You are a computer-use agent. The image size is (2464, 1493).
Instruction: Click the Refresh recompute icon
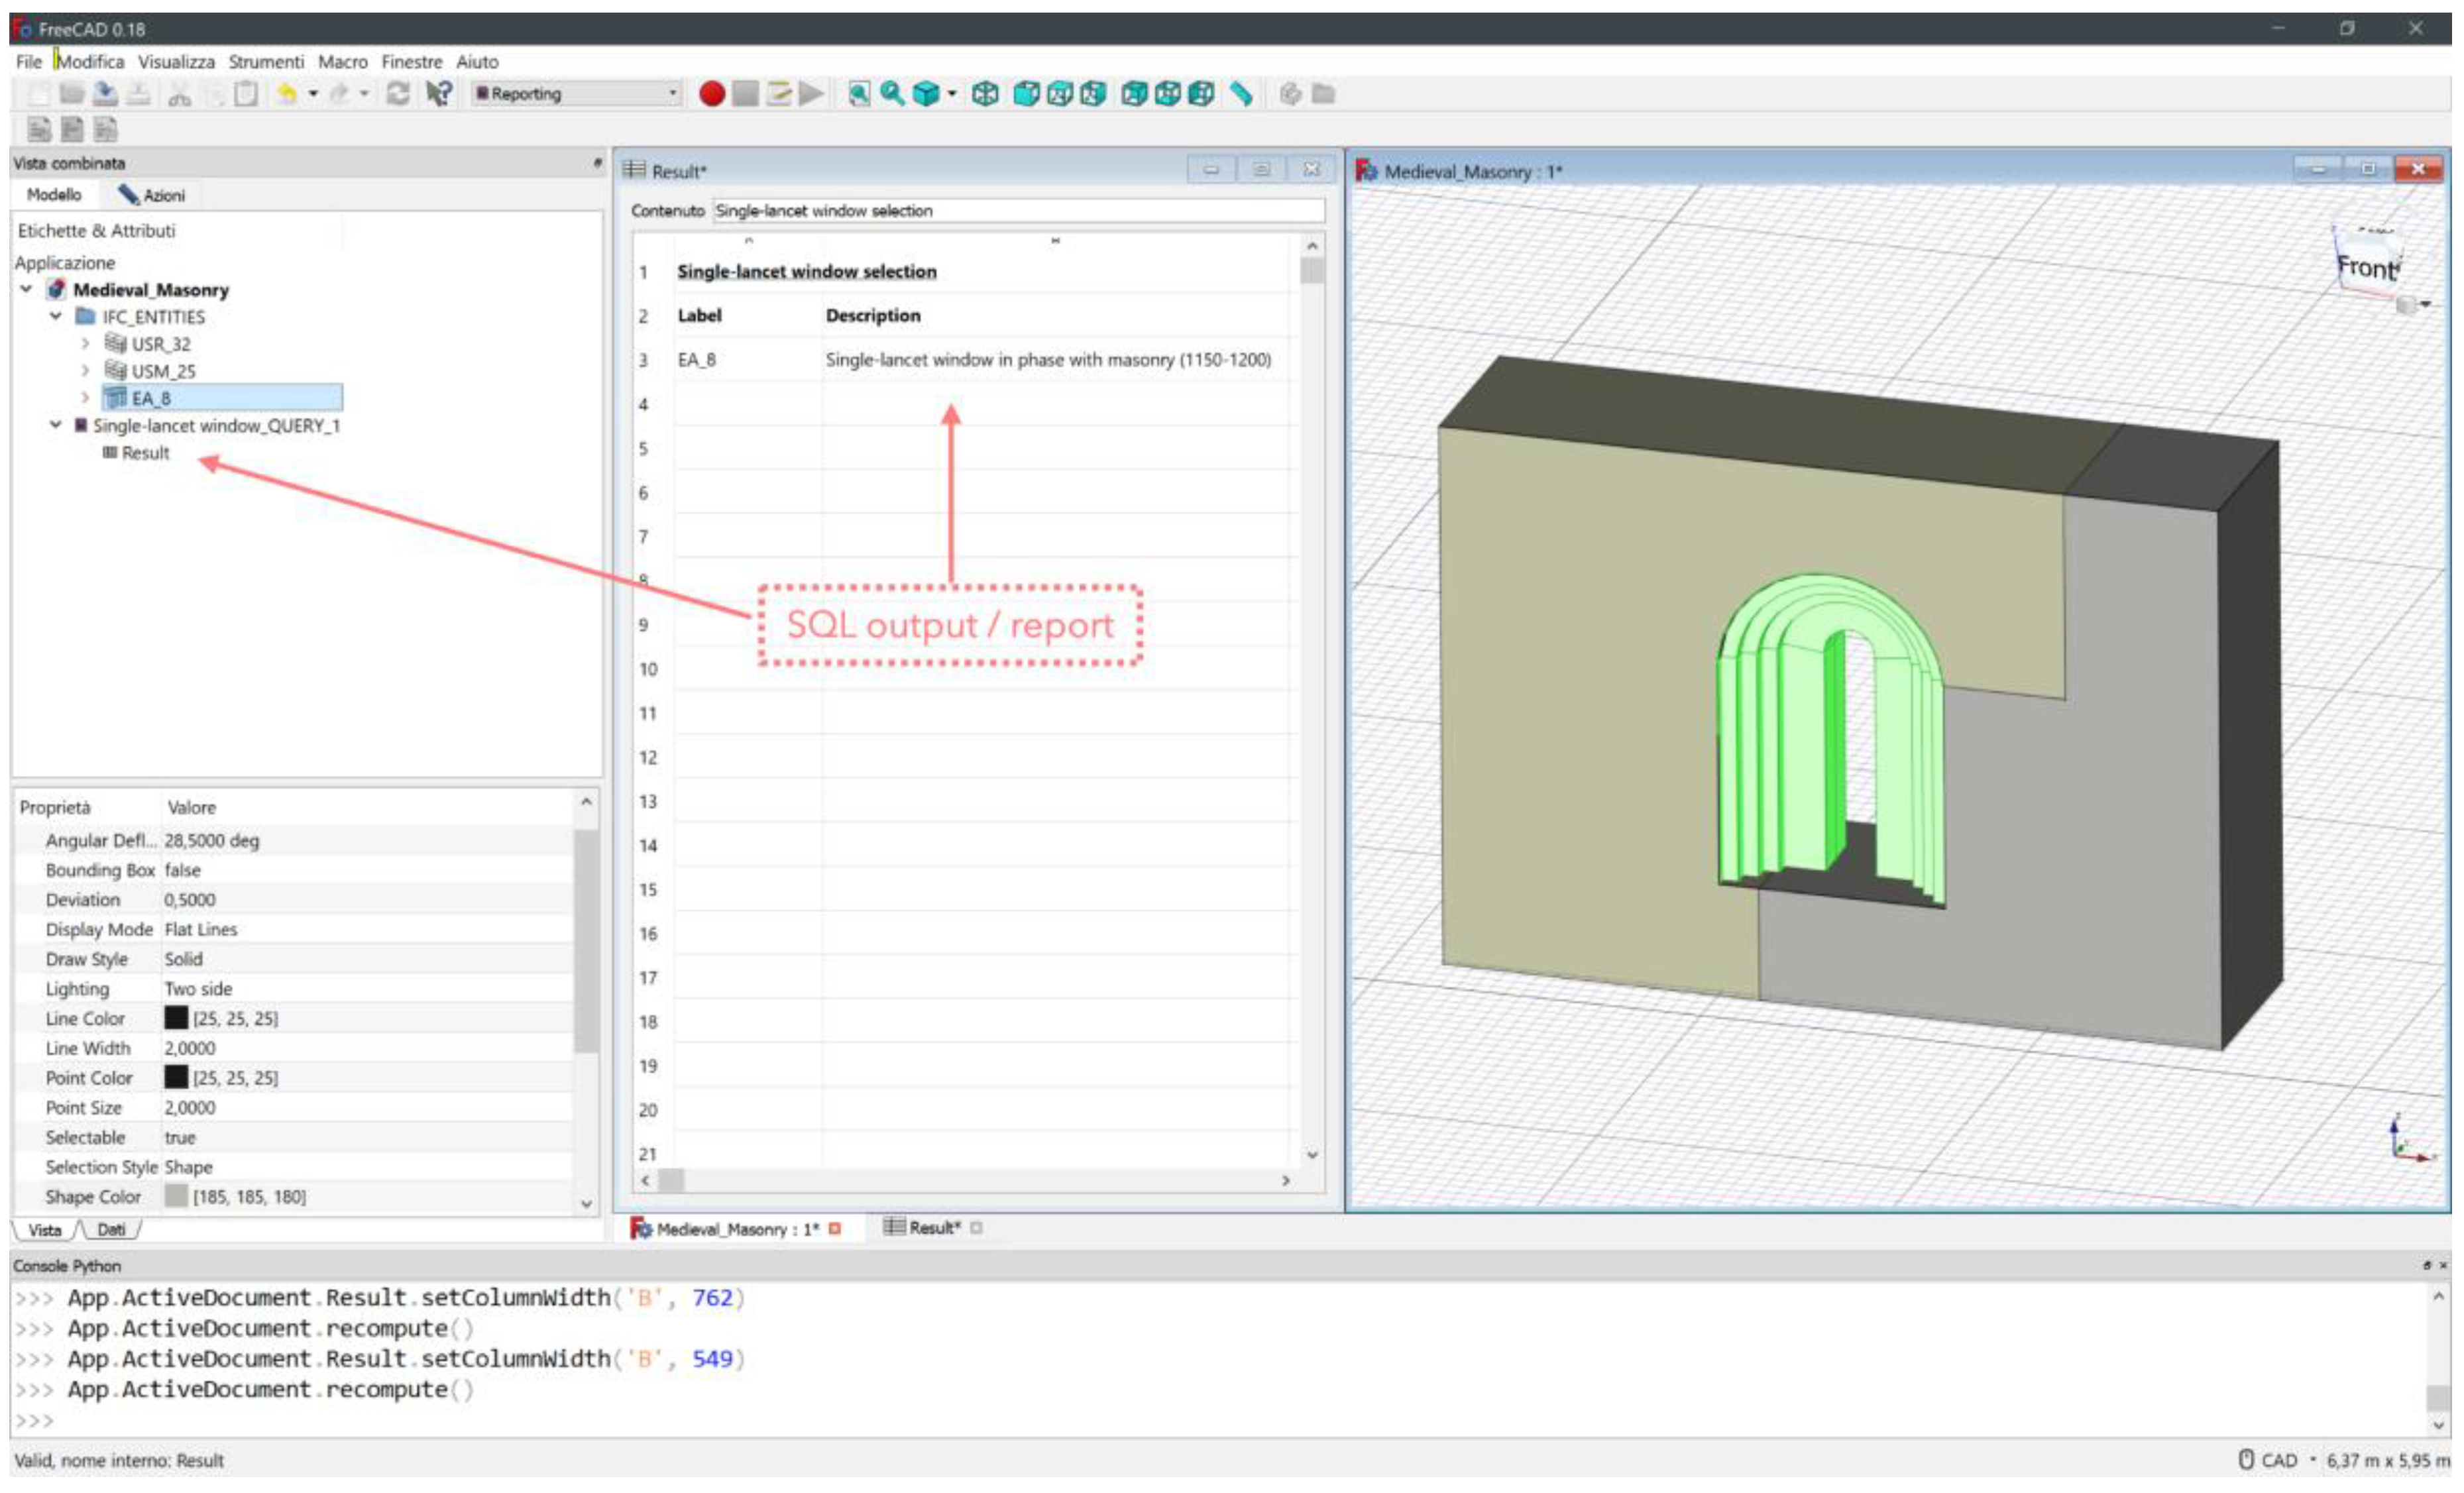(398, 94)
